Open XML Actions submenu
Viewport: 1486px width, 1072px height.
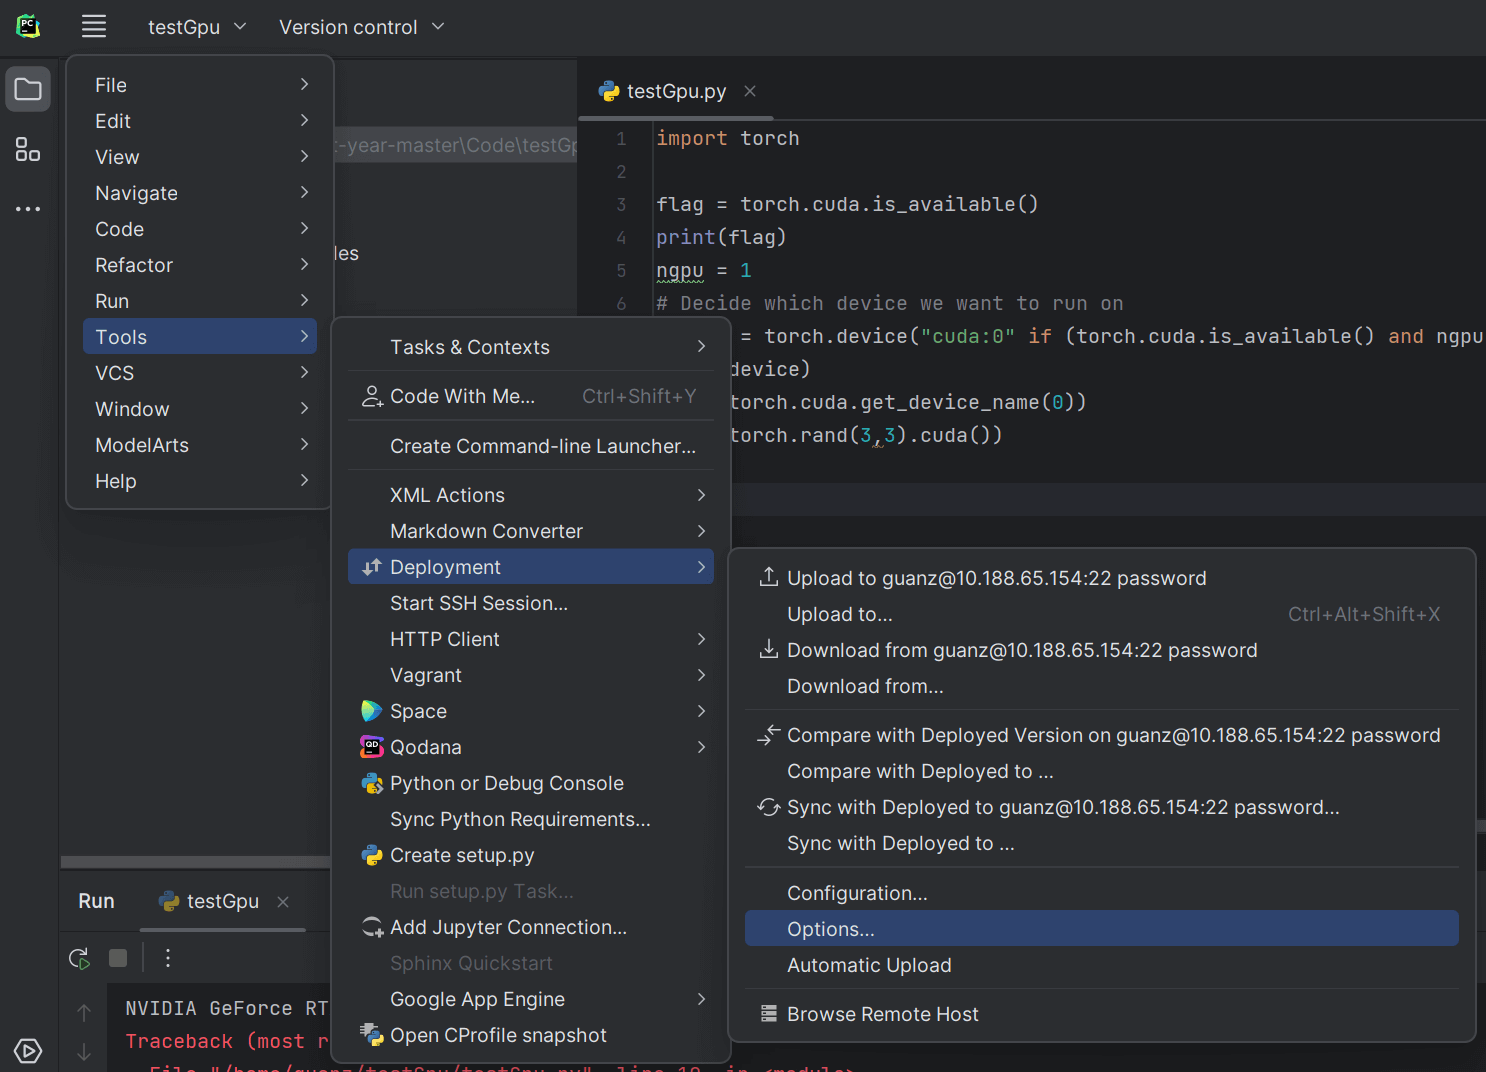[531, 495]
